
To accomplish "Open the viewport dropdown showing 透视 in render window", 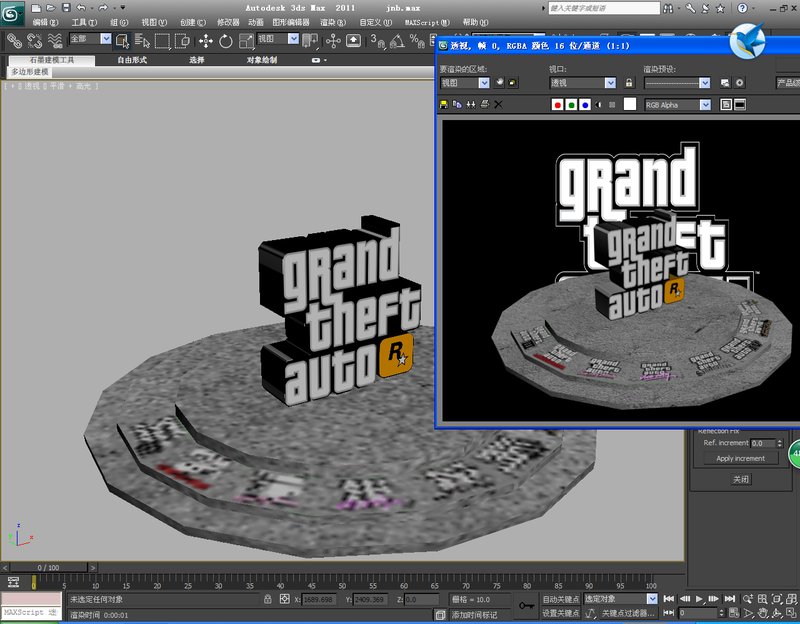I will (583, 83).
